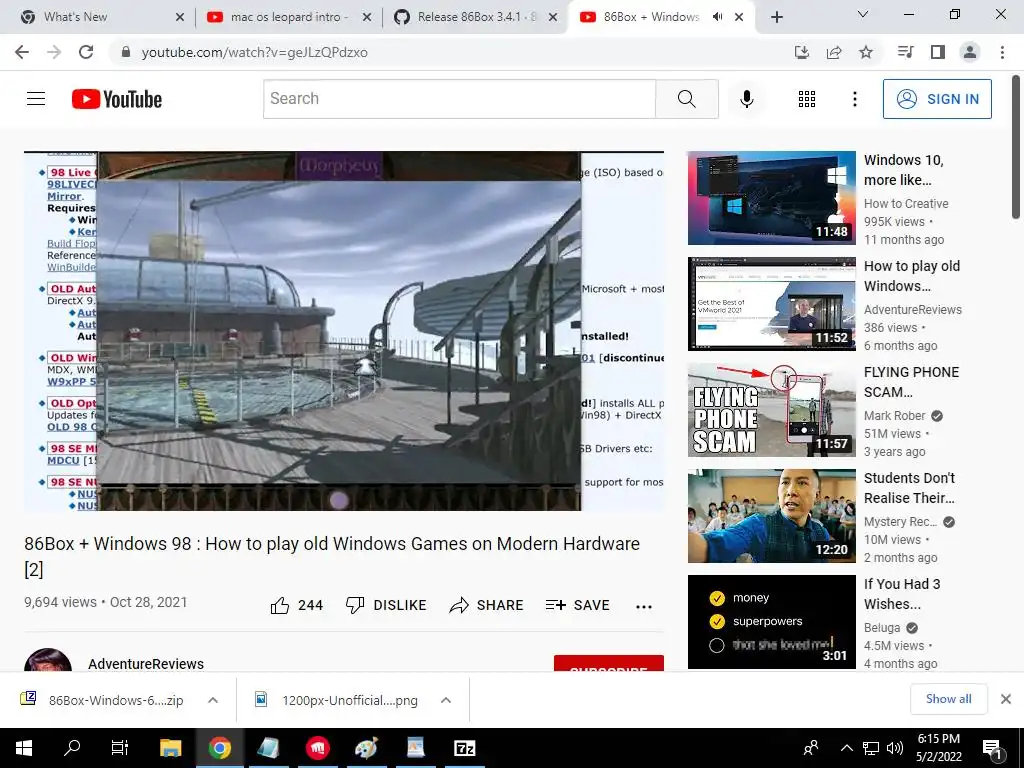The image size is (1024, 768).
Task: Click the install app icon in address bar
Action: click(802, 52)
